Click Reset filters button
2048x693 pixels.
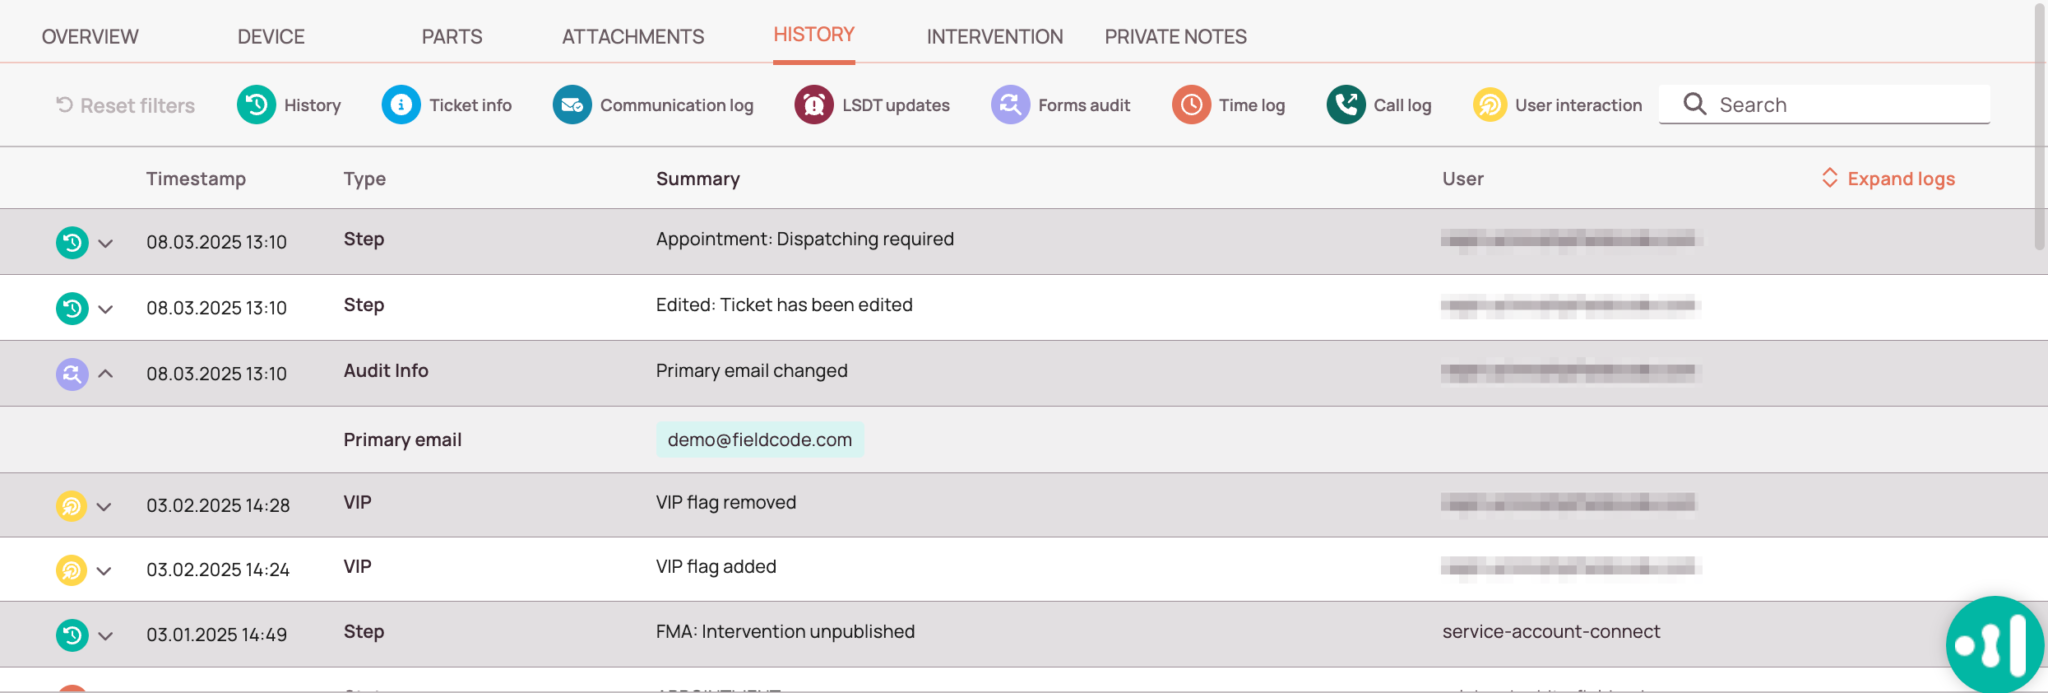tap(125, 106)
